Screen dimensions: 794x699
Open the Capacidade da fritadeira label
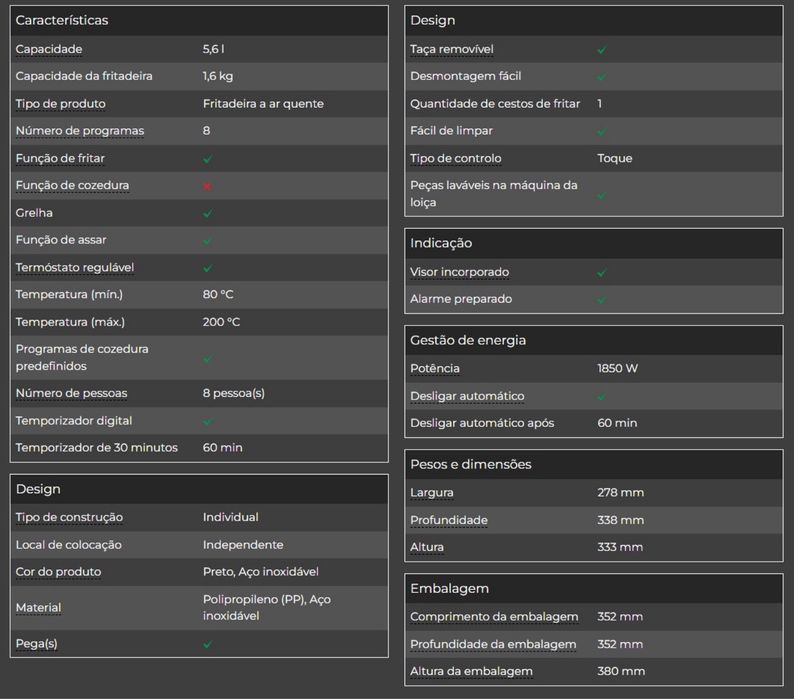point(84,76)
